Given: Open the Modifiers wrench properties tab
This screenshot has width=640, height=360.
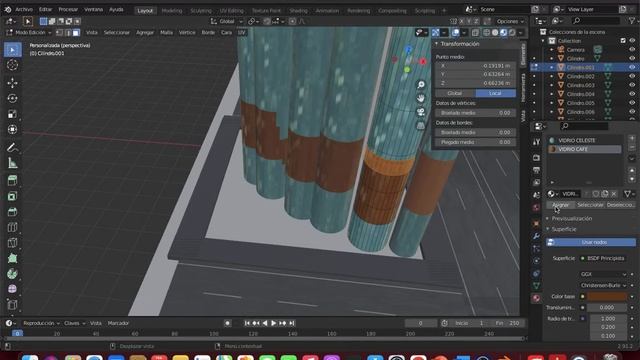Looking at the screenshot, I should [536, 236].
